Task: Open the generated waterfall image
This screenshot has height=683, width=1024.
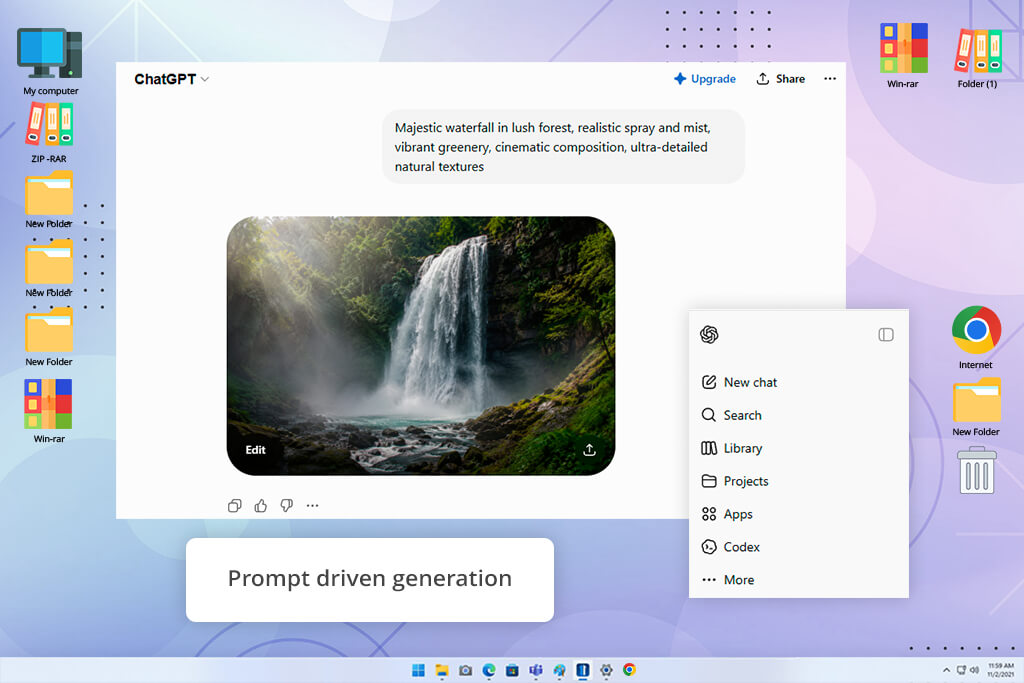Action: point(421,345)
